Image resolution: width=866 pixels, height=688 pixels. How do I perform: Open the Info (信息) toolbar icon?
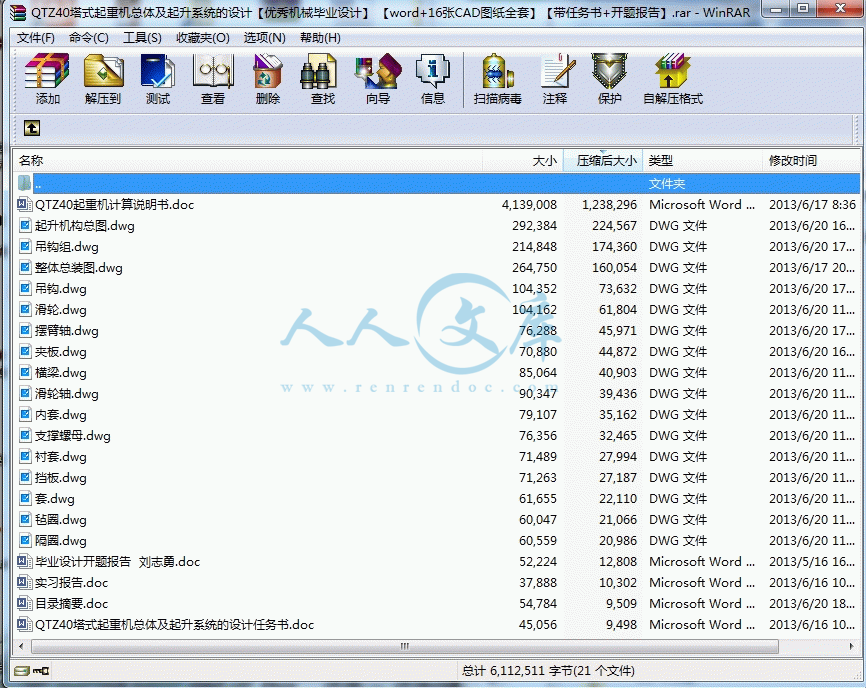point(432,71)
